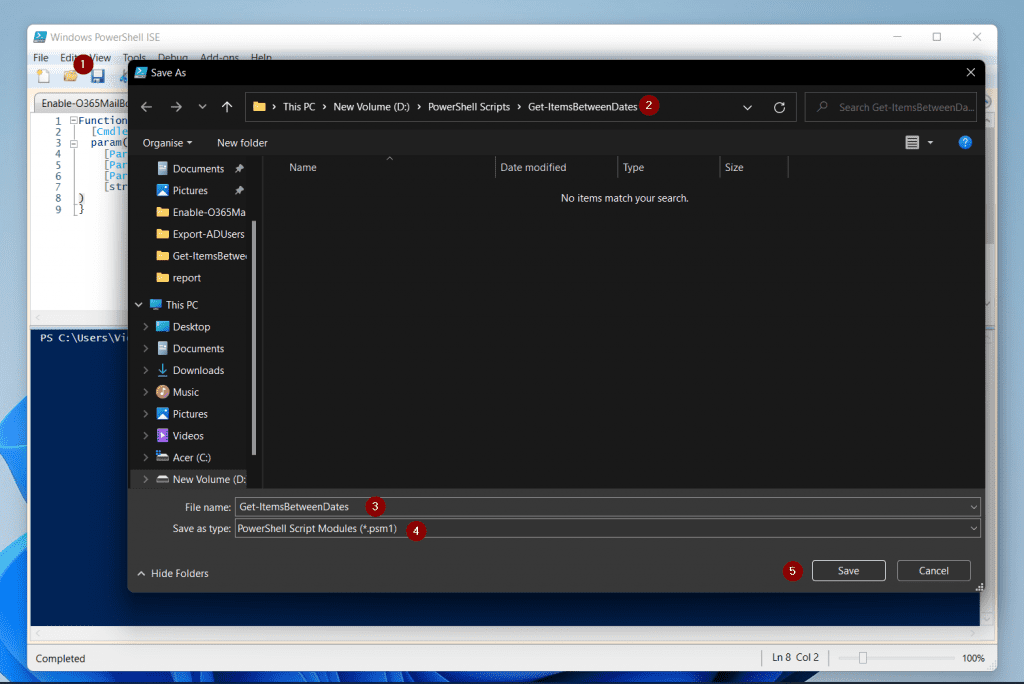Open the File menu in PowerShell ISE

pyautogui.click(x=40, y=57)
